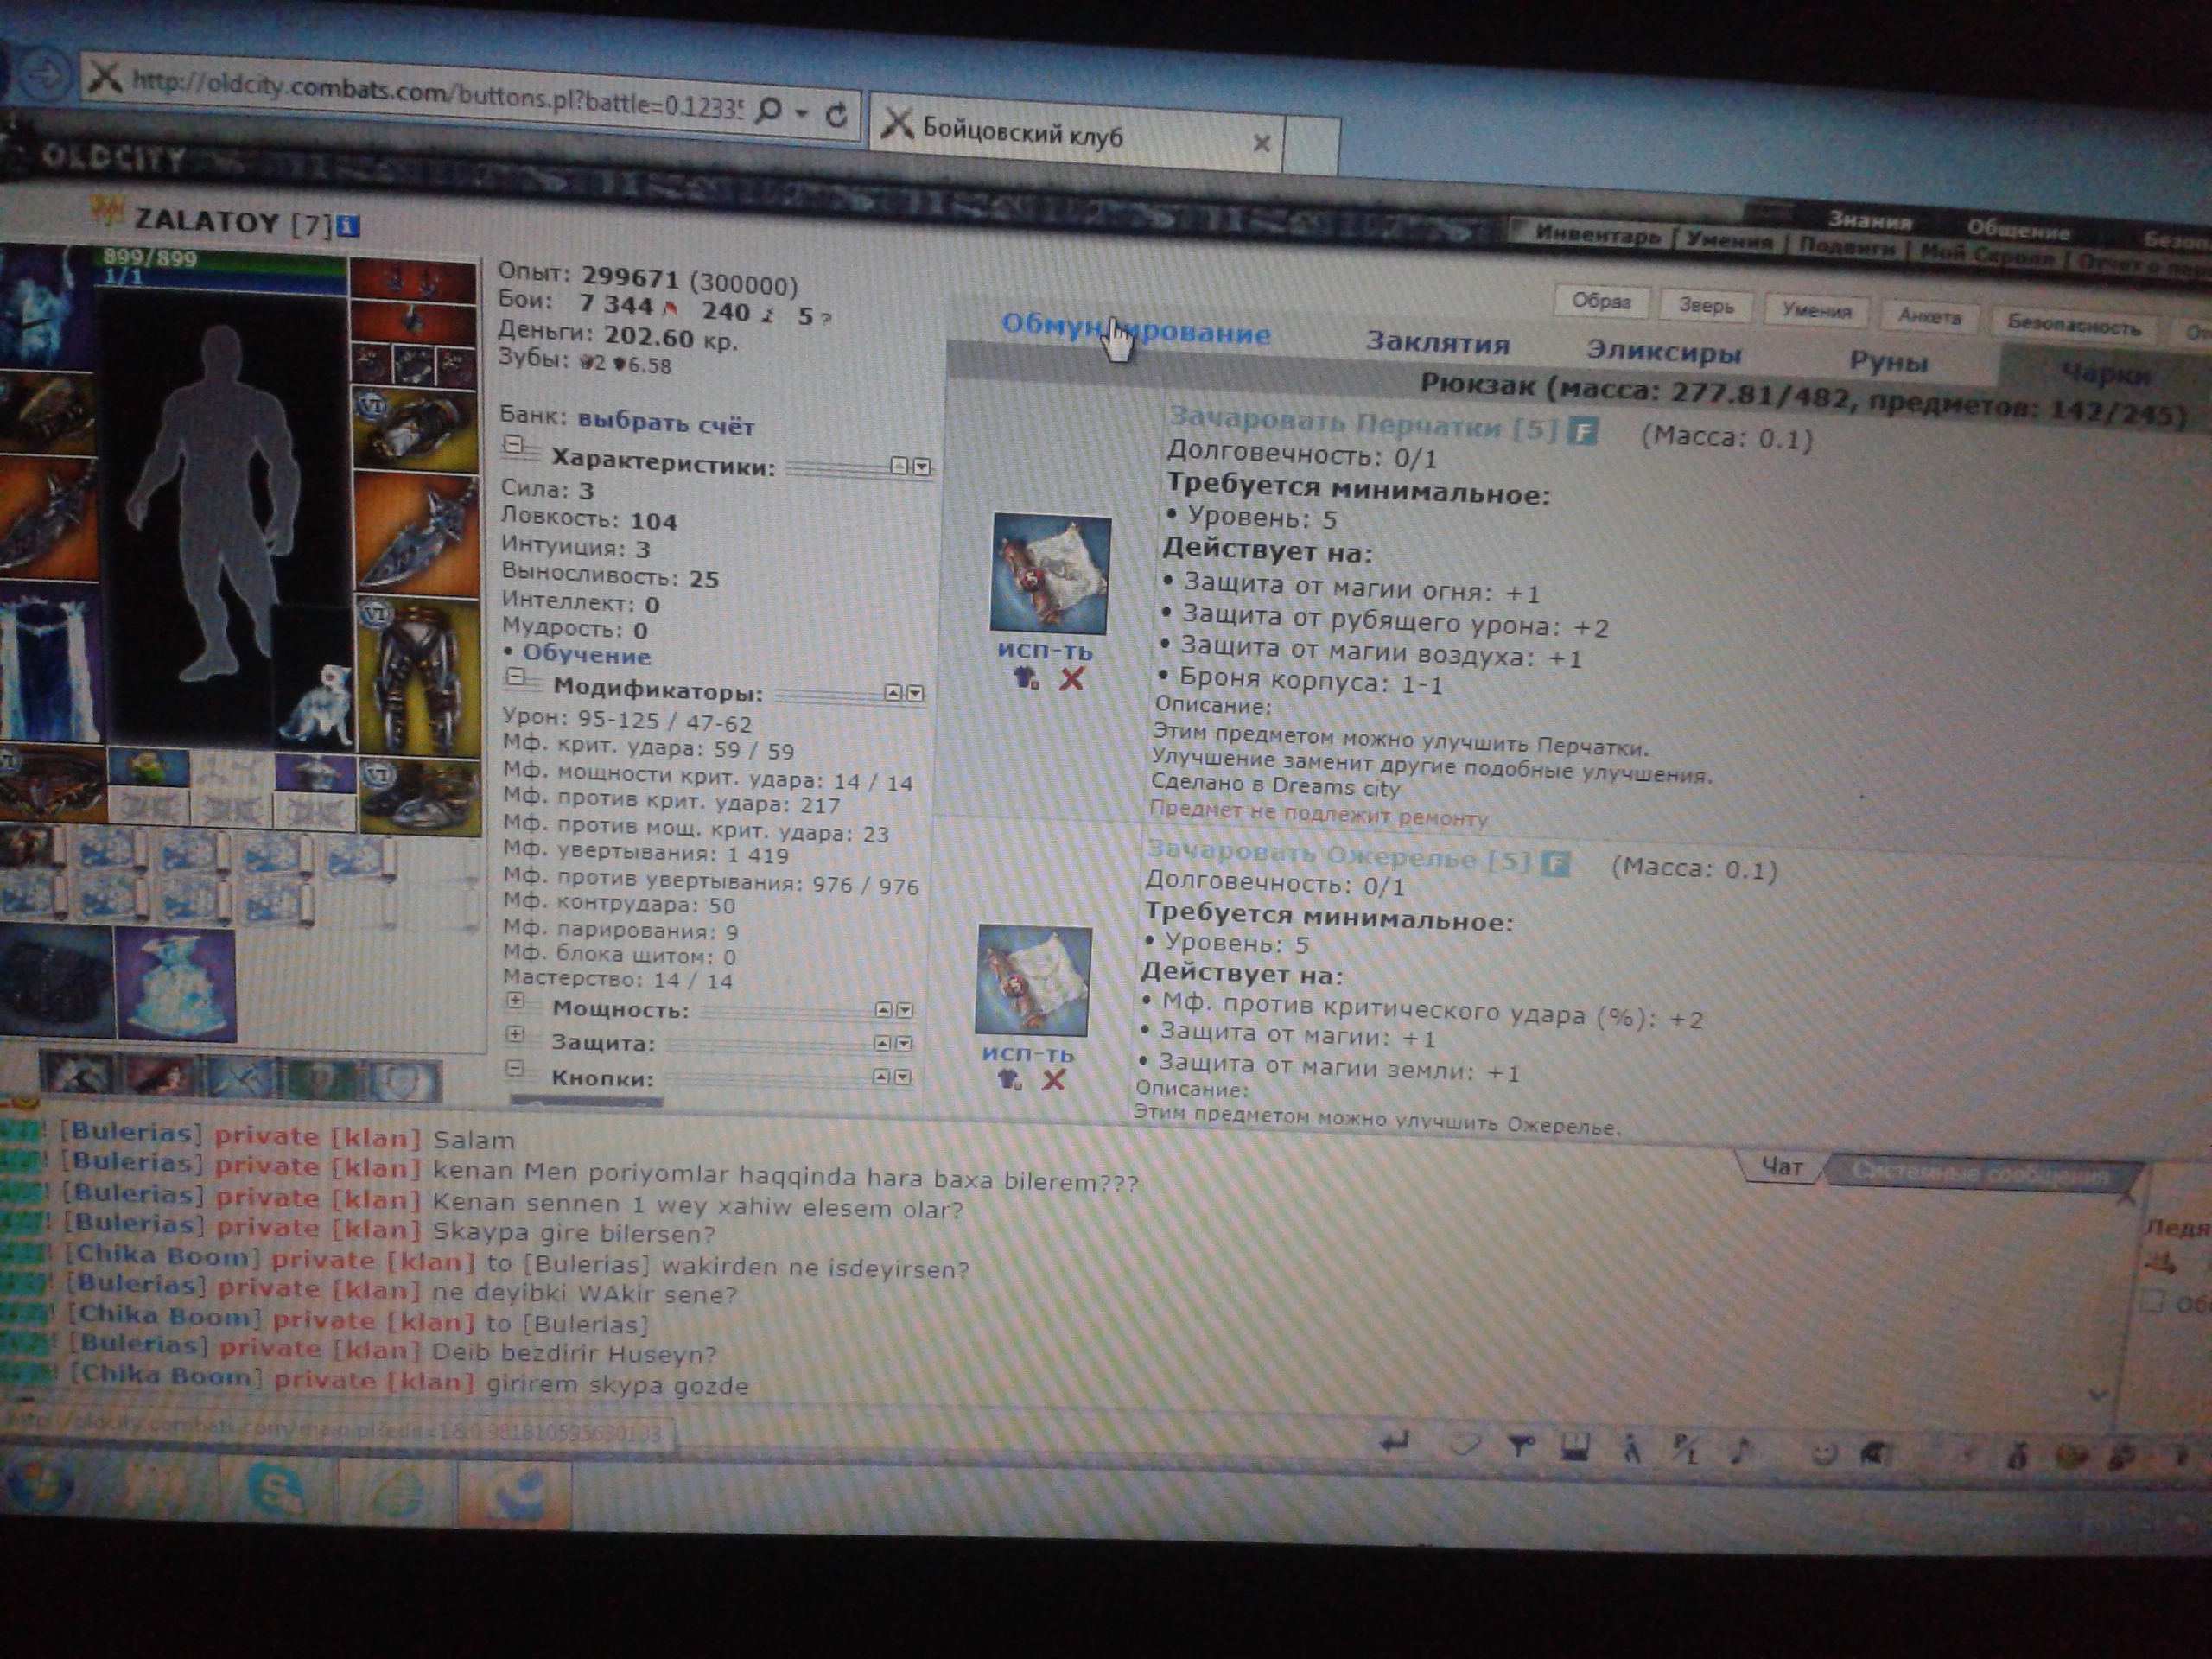Delete Зачаровать Ожерелье with its red X
Viewport: 2212px width, 1659px height.
click(x=1053, y=1080)
